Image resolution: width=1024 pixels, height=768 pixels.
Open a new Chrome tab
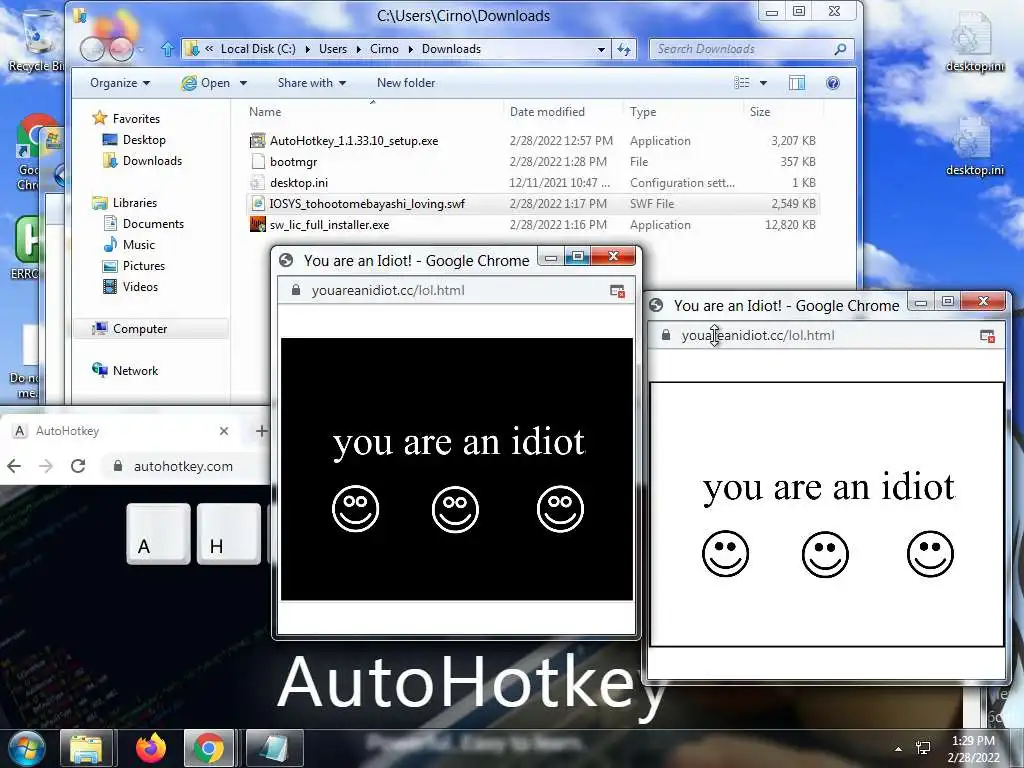(x=261, y=431)
